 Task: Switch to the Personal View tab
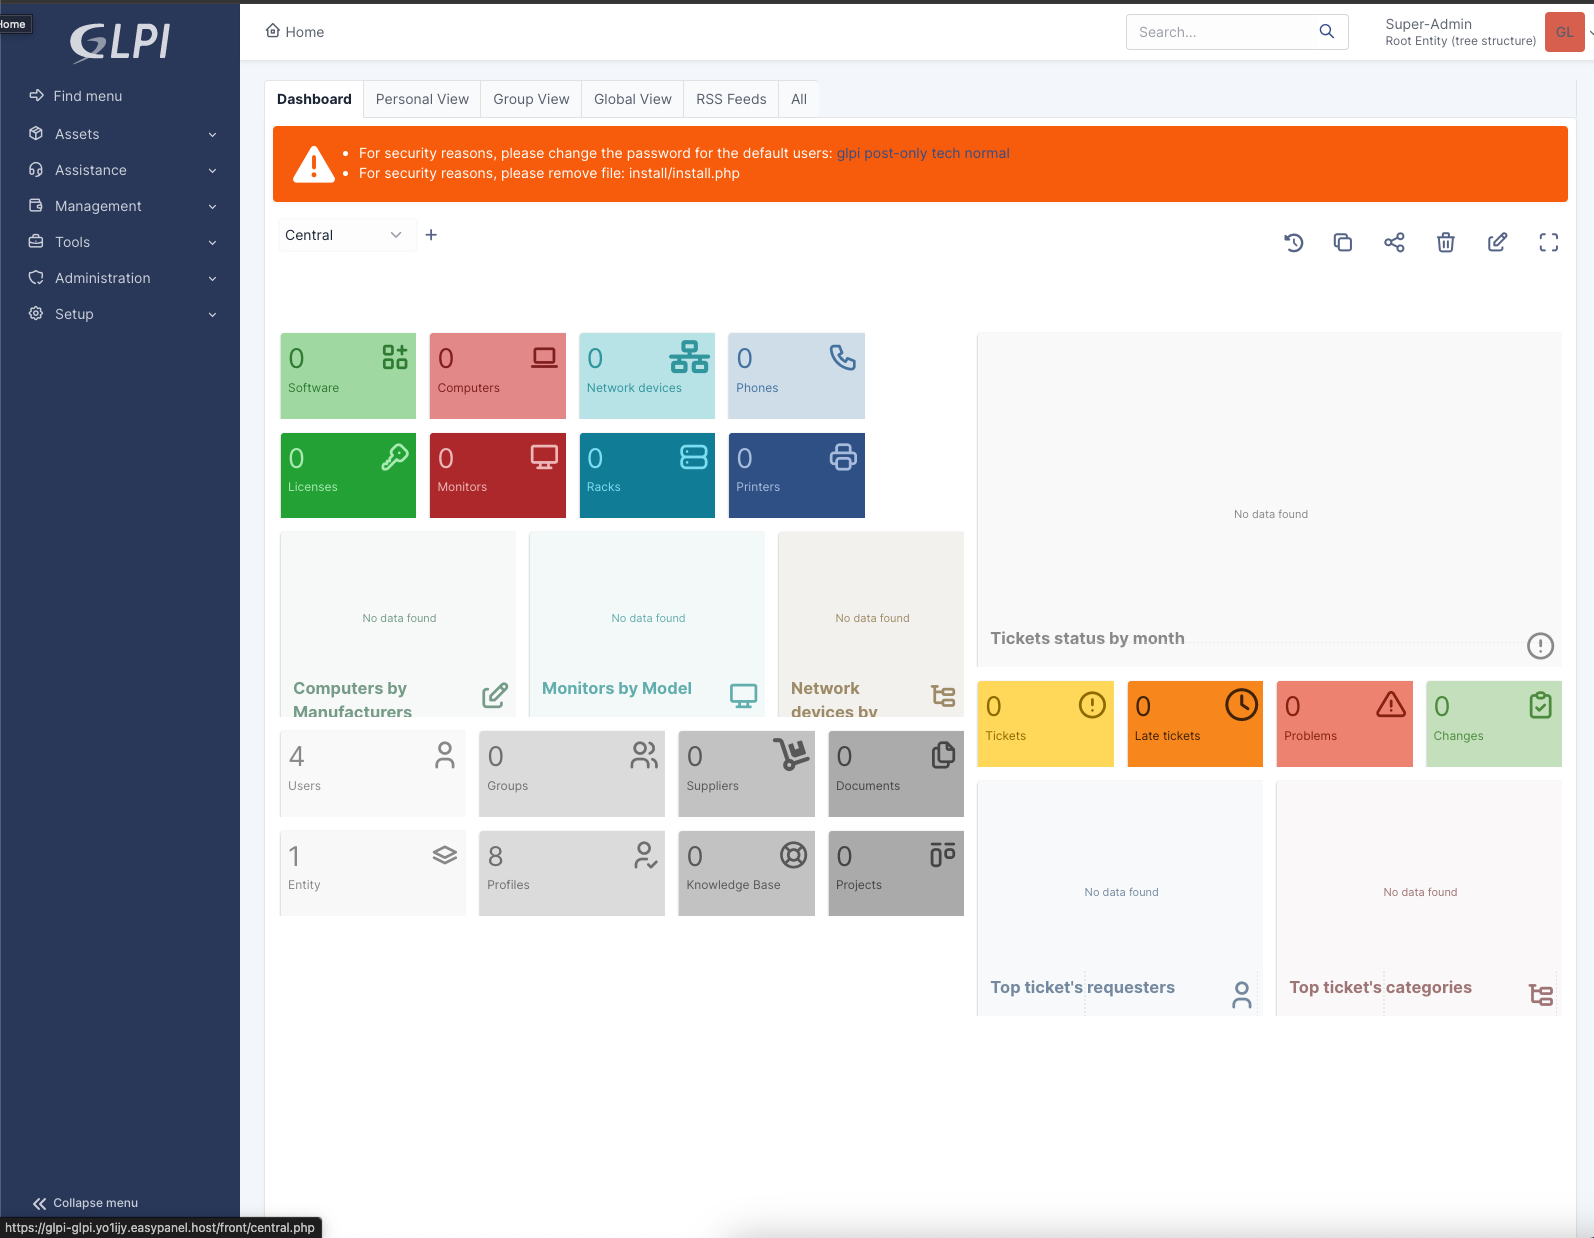[422, 99]
